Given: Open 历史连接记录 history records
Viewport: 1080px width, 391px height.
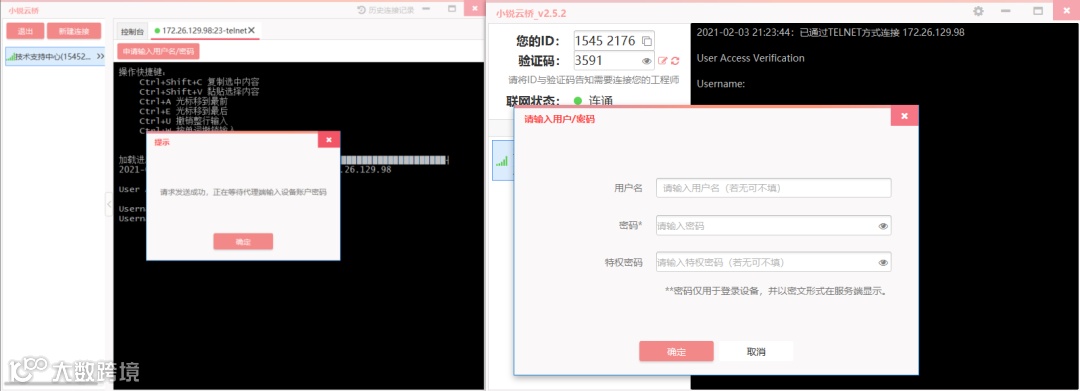Looking at the screenshot, I should pos(386,10).
